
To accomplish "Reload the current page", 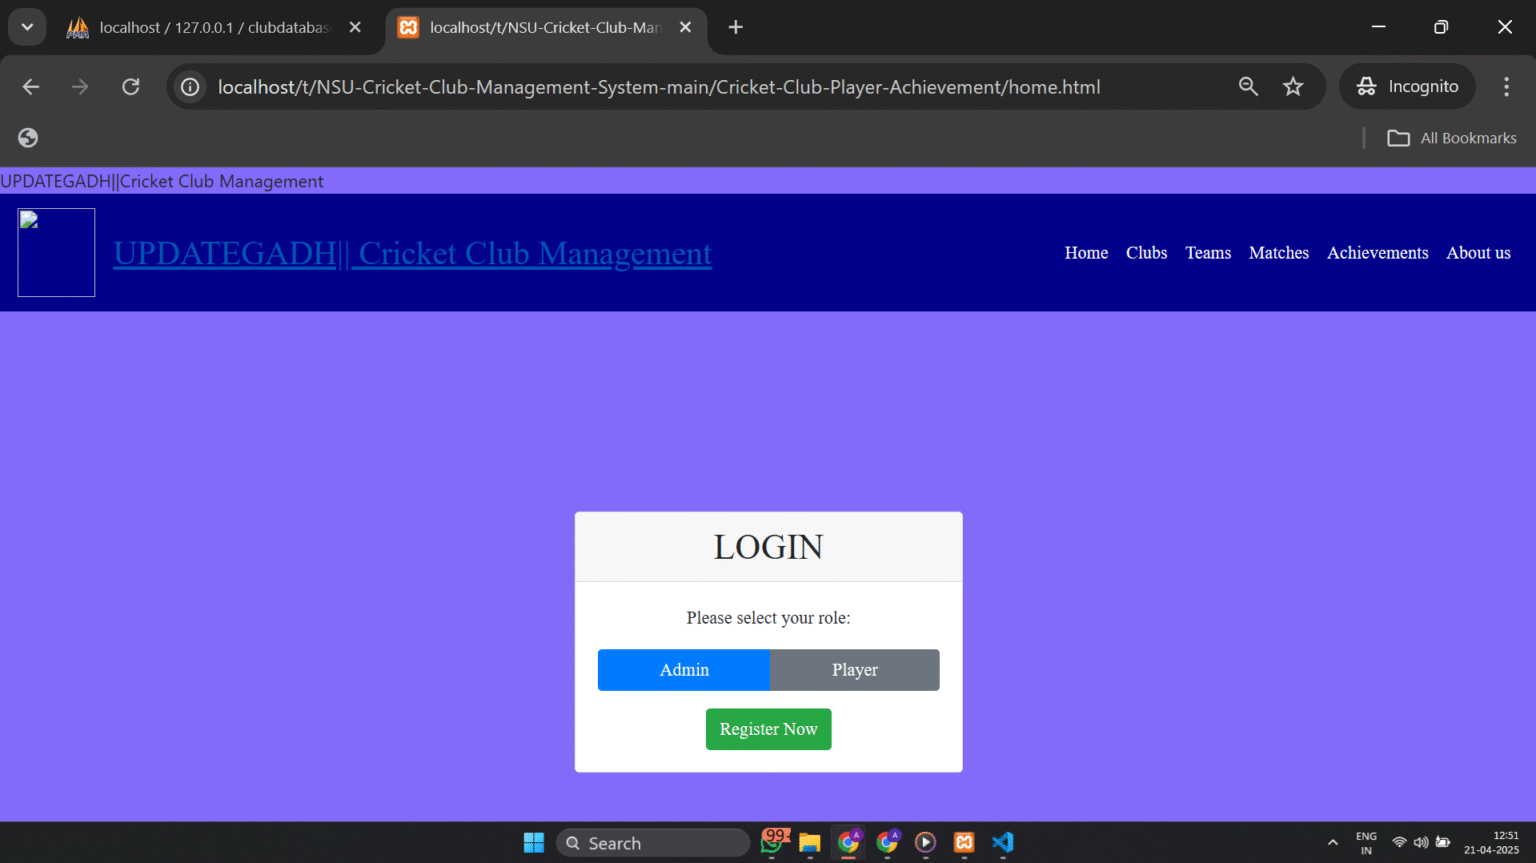I will click(130, 86).
